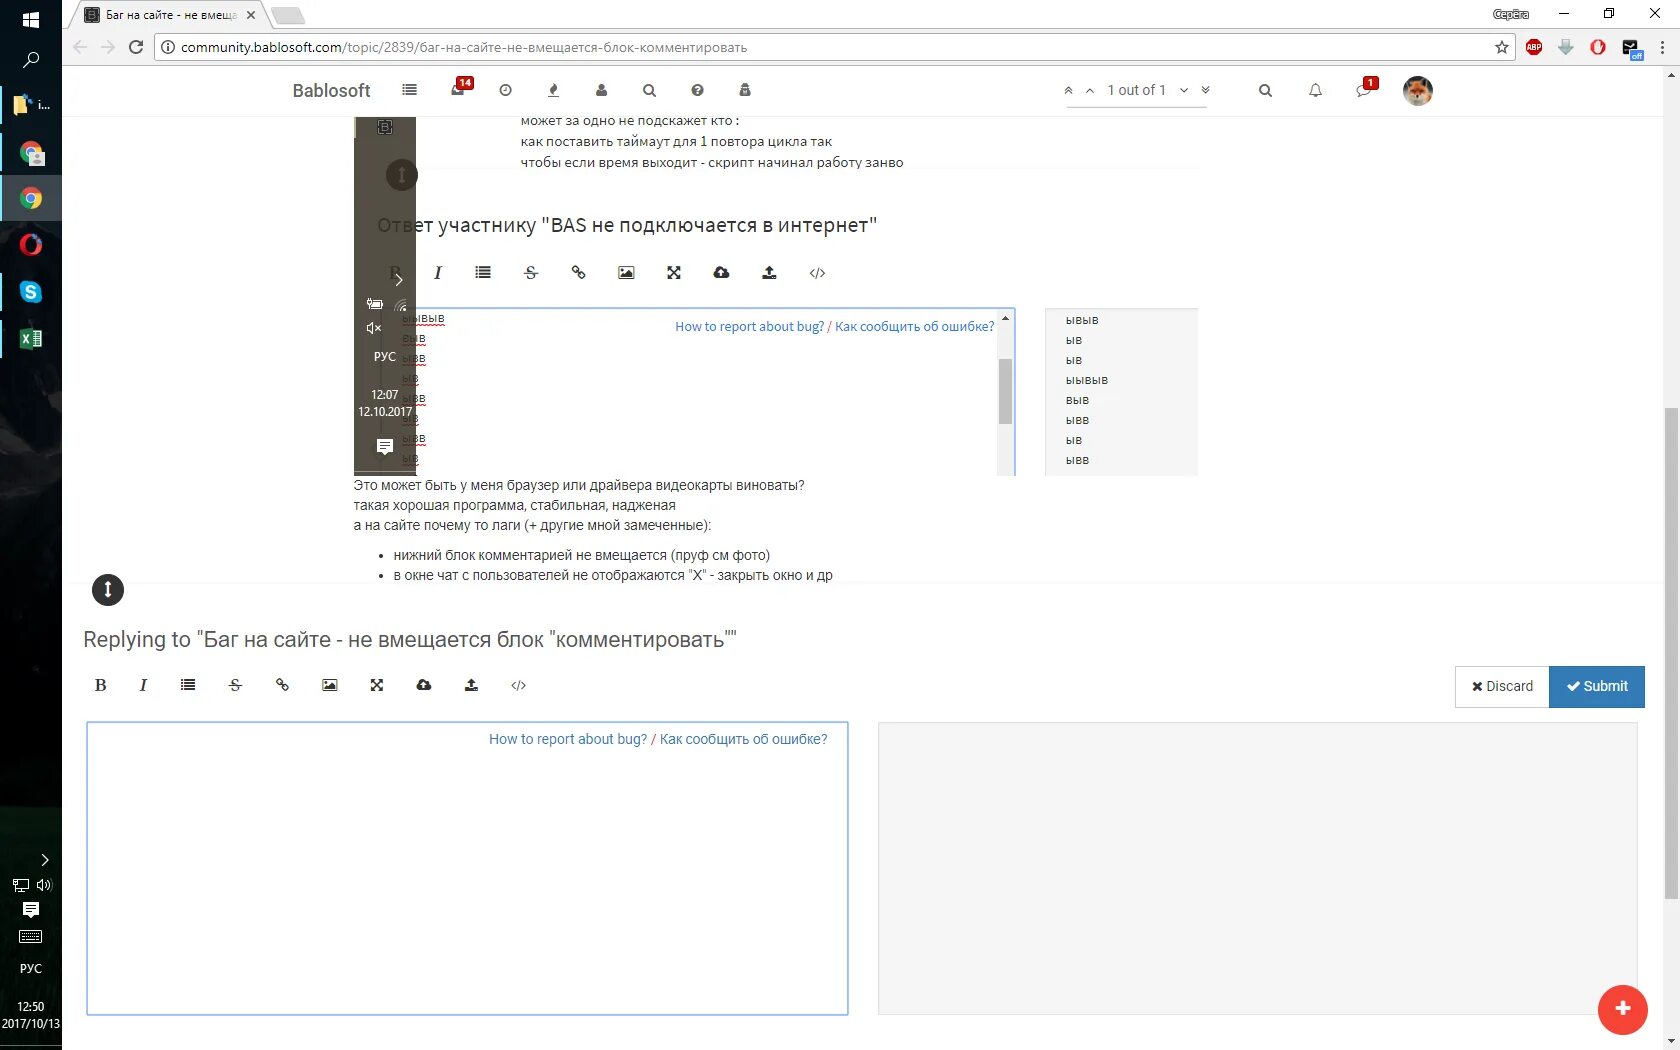Image resolution: width=1680 pixels, height=1050 pixels.
Task: Open the lock icon in forum navbar
Action: (745, 90)
